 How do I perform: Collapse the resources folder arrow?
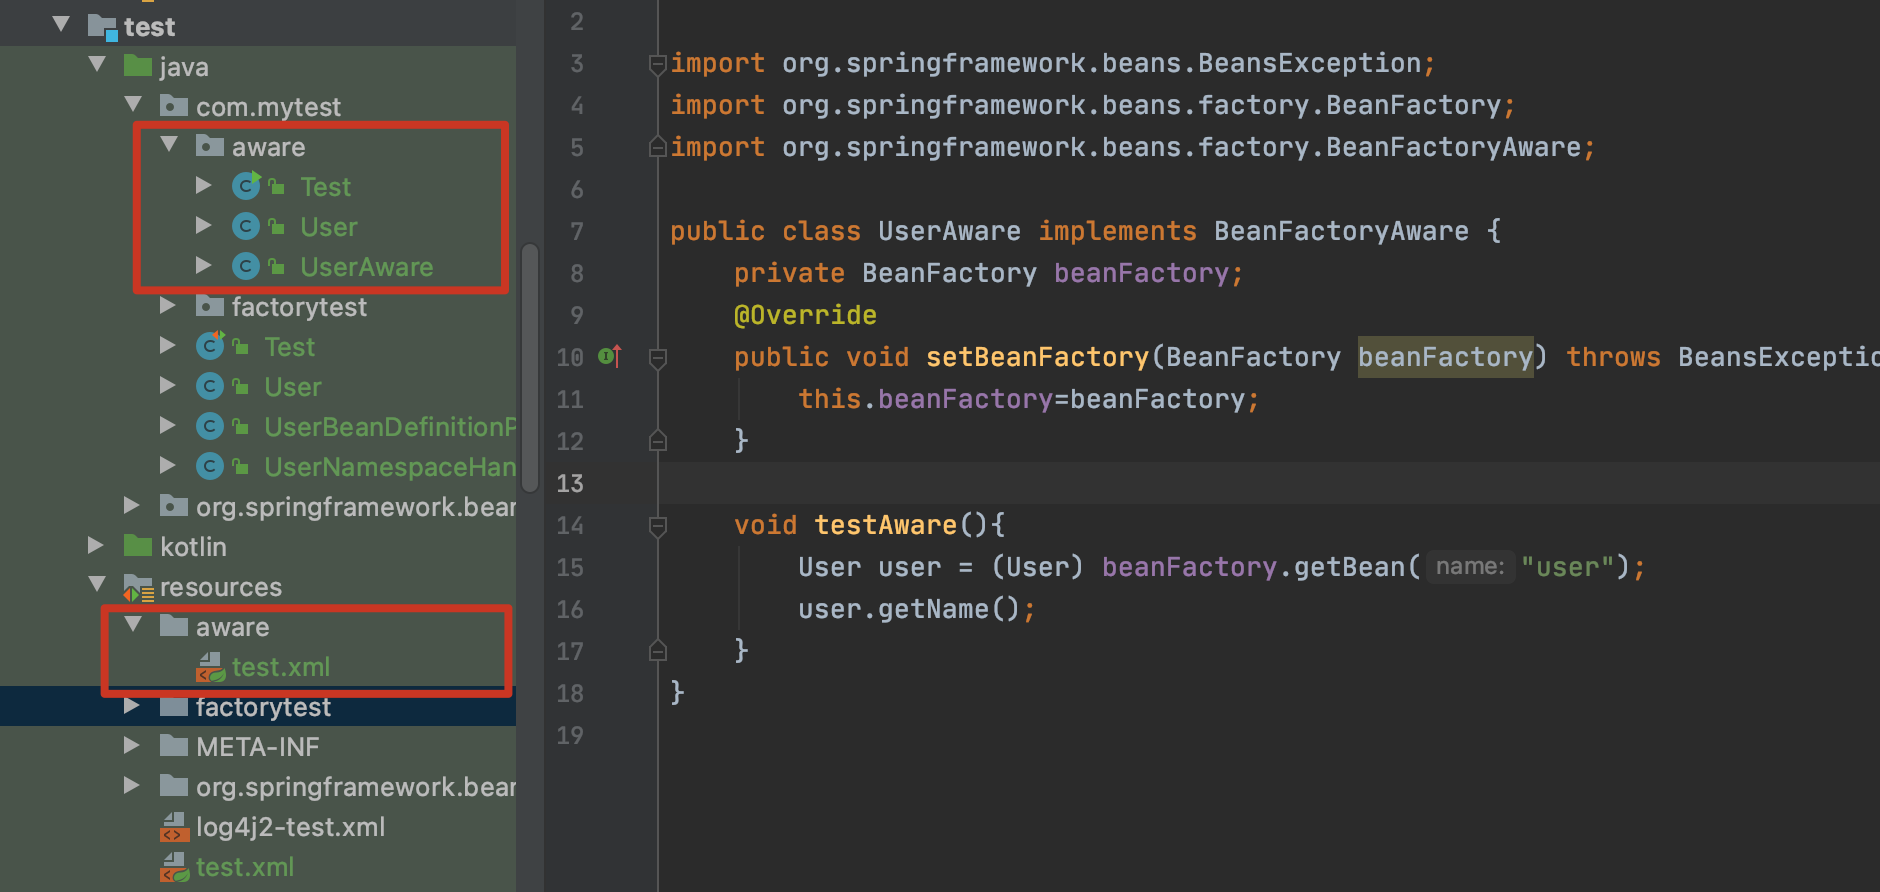tap(97, 584)
